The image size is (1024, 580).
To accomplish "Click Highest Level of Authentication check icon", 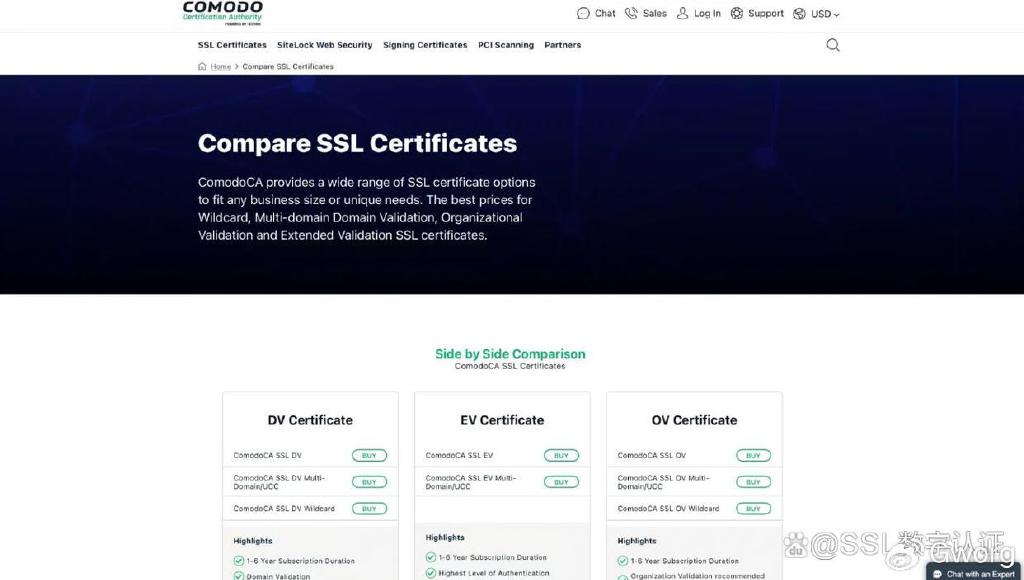I will coord(430,573).
